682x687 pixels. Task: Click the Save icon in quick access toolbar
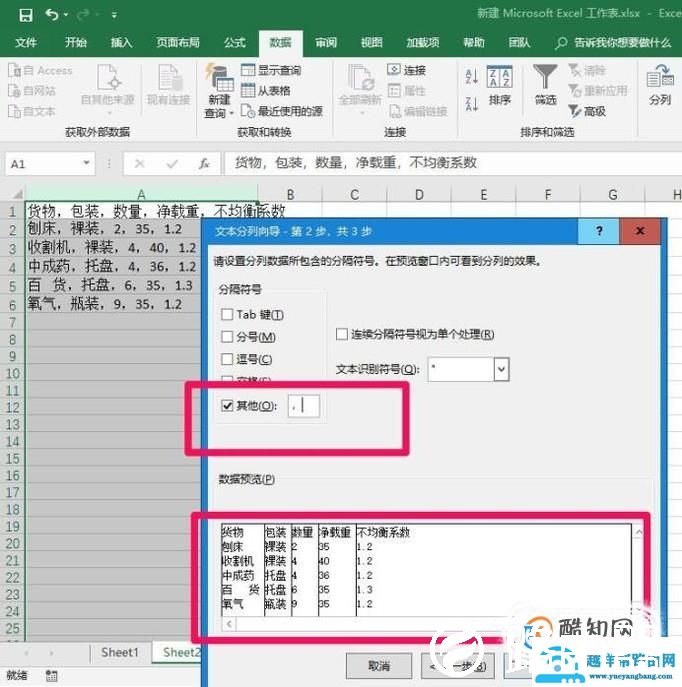click(26, 15)
